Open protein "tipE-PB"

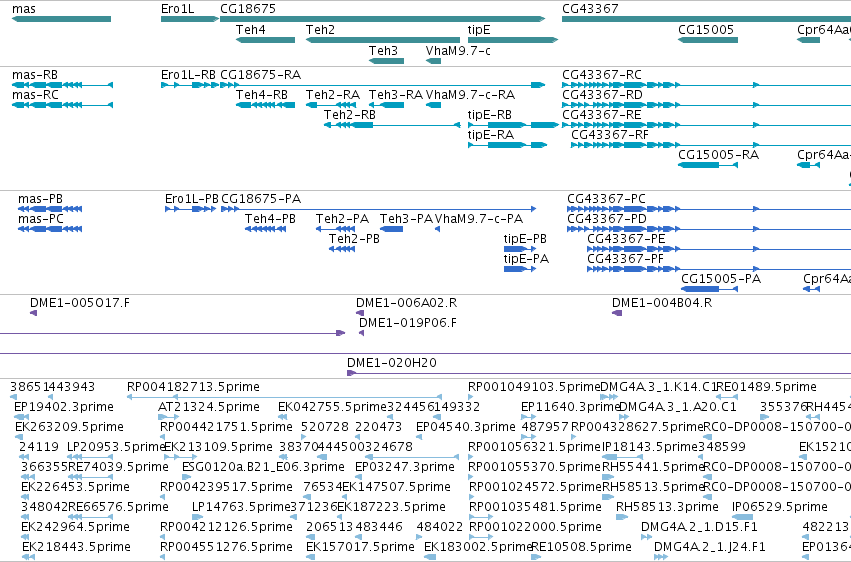coord(525,239)
